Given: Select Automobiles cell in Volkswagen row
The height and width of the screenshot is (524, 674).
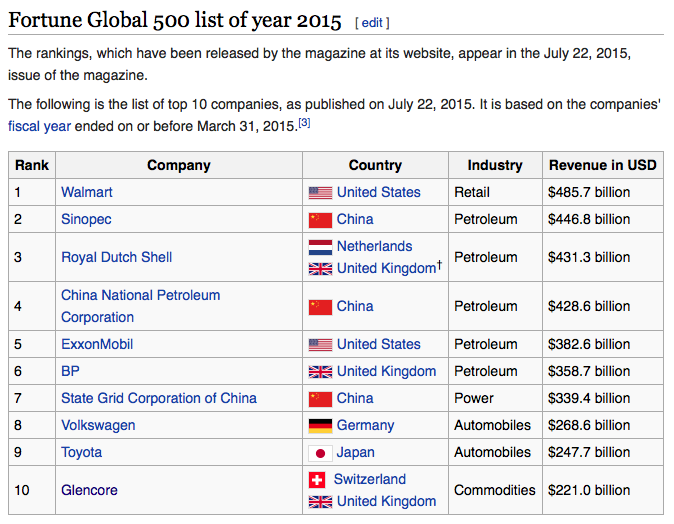Looking at the screenshot, I should coord(495,425).
